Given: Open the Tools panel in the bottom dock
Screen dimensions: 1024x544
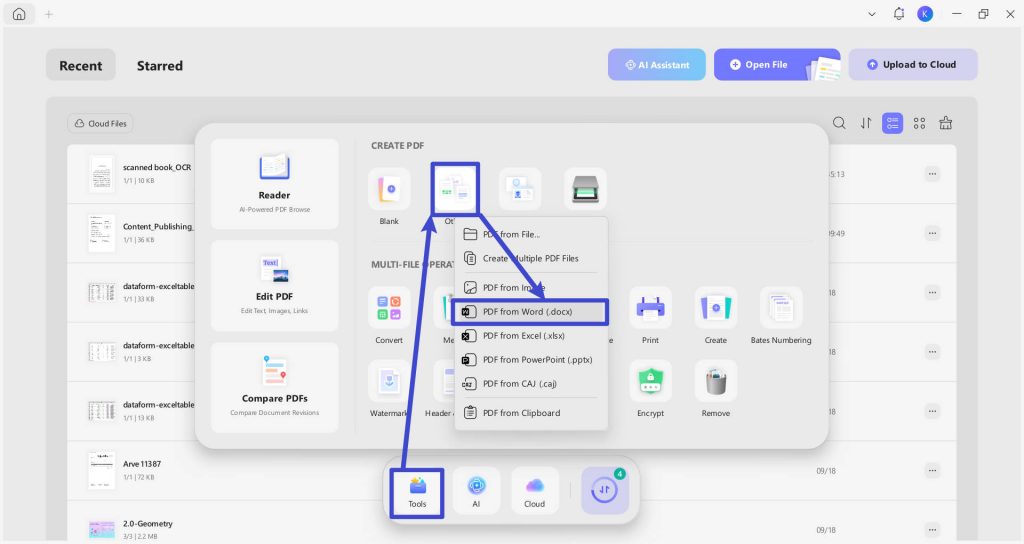Looking at the screenshot, I should pos(417,492).
